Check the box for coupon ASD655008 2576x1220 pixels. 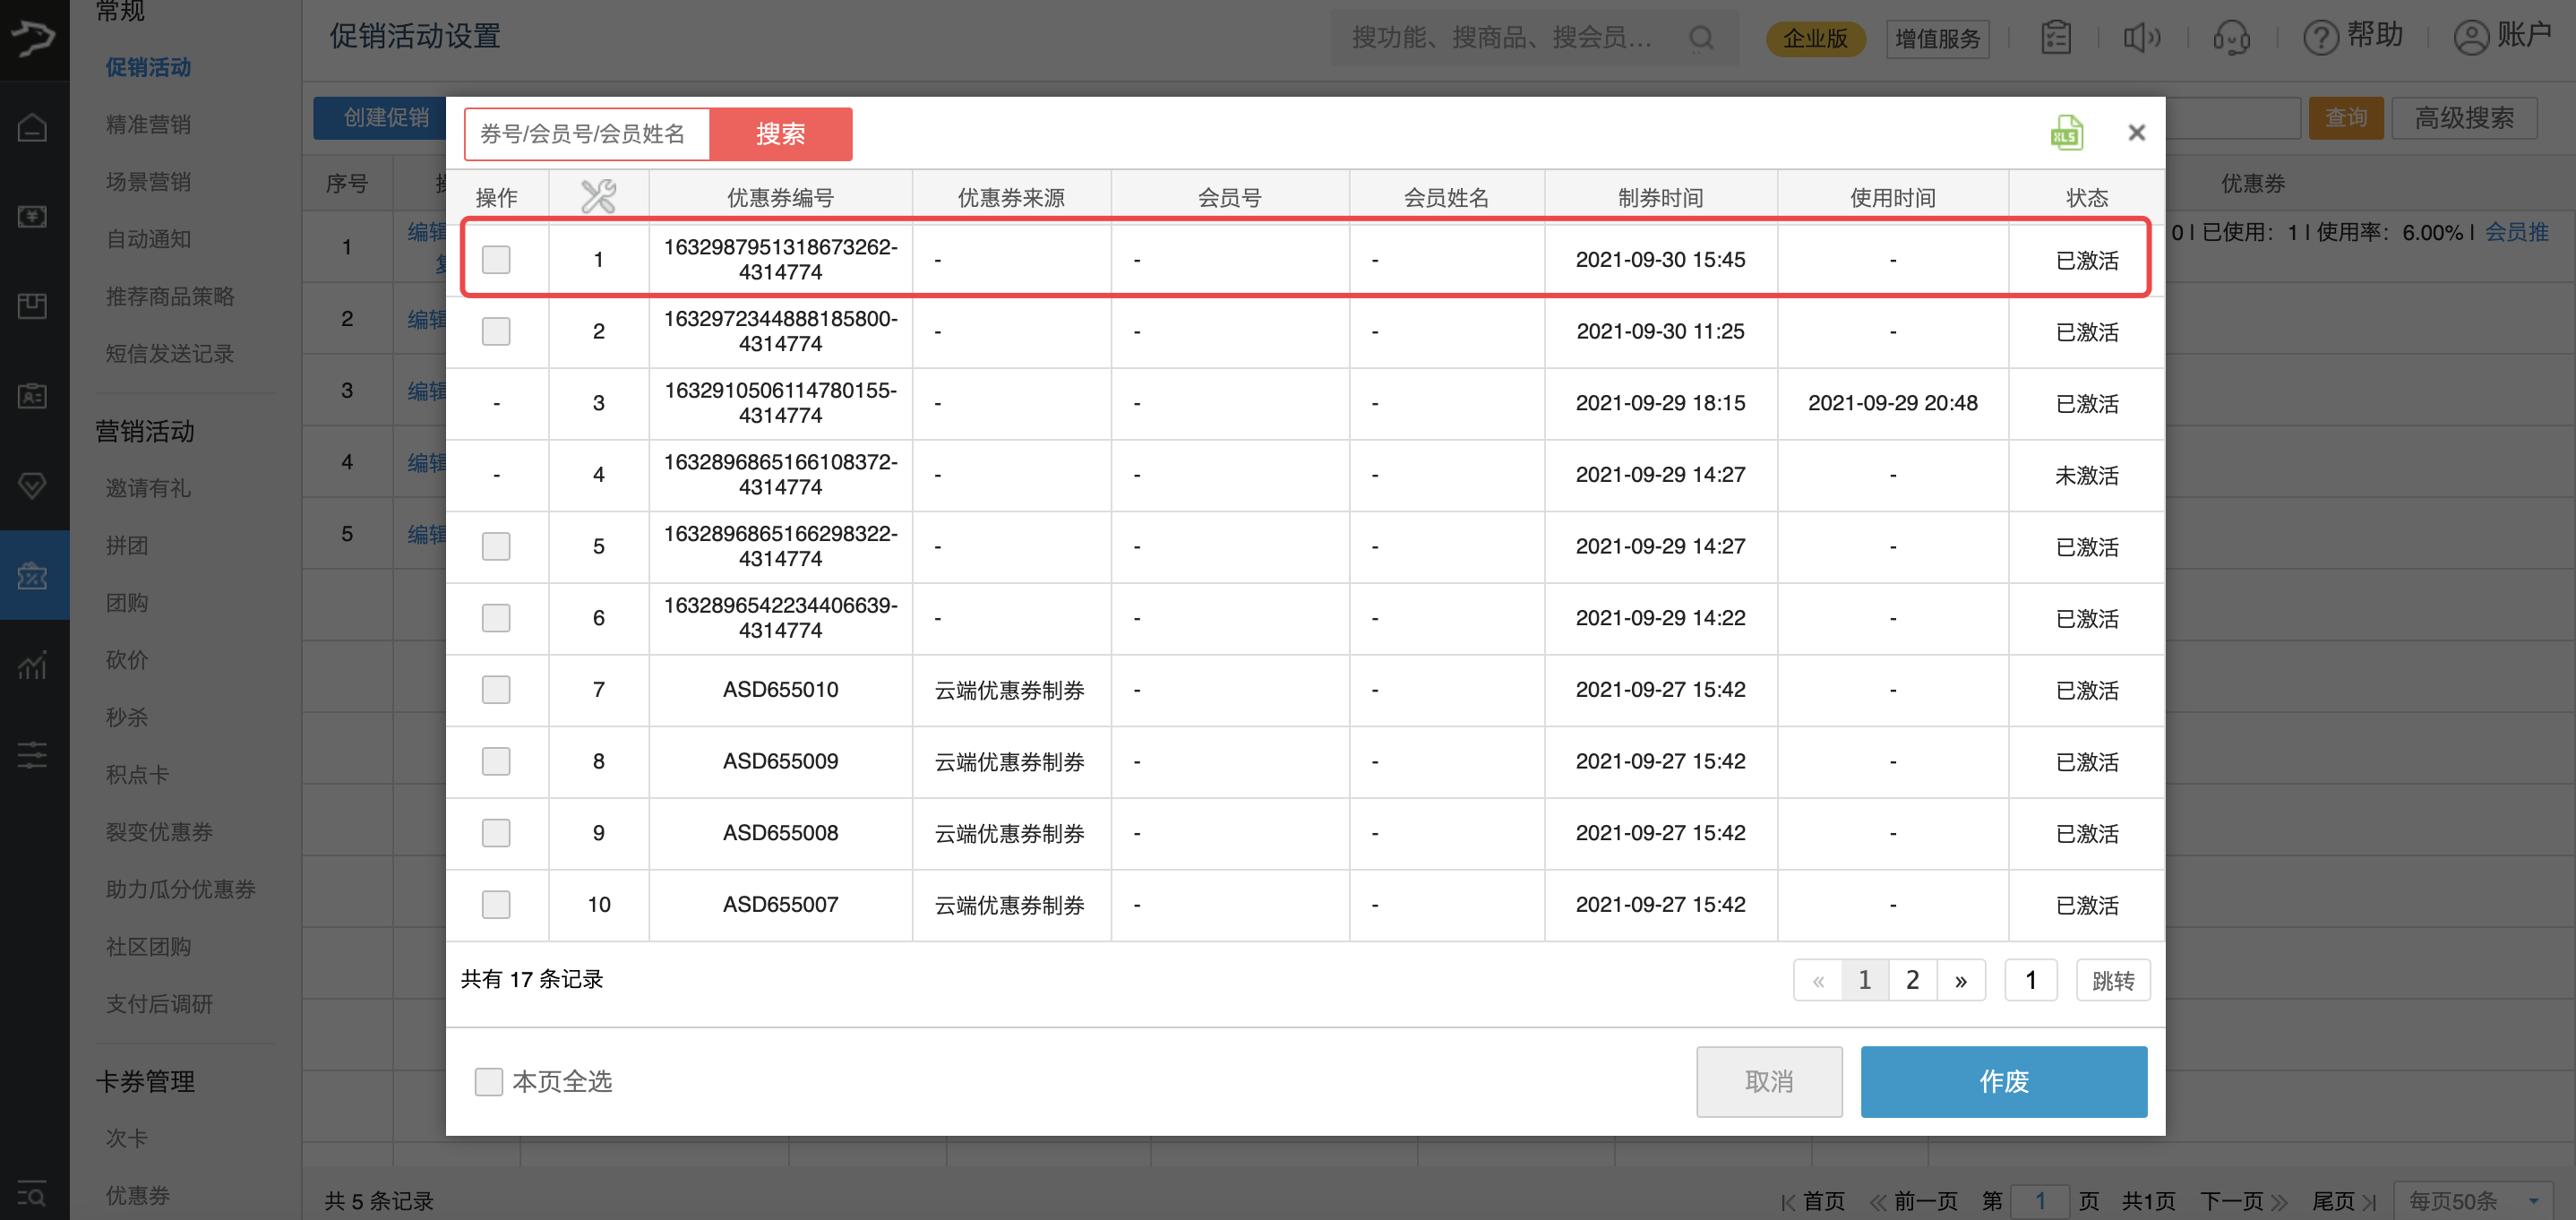pyautogui.click(x=496, y=833)
